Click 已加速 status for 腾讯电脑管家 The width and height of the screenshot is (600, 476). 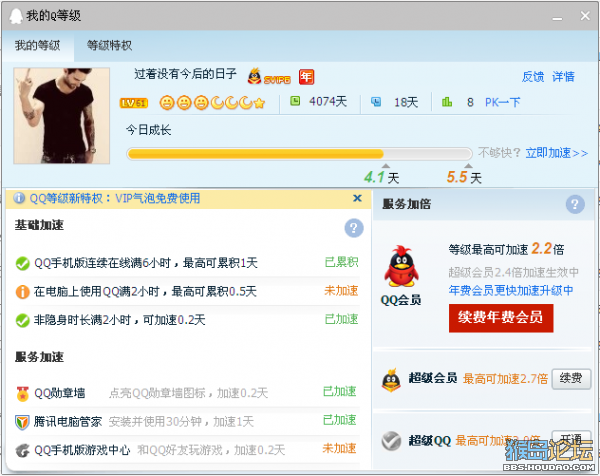340,420
